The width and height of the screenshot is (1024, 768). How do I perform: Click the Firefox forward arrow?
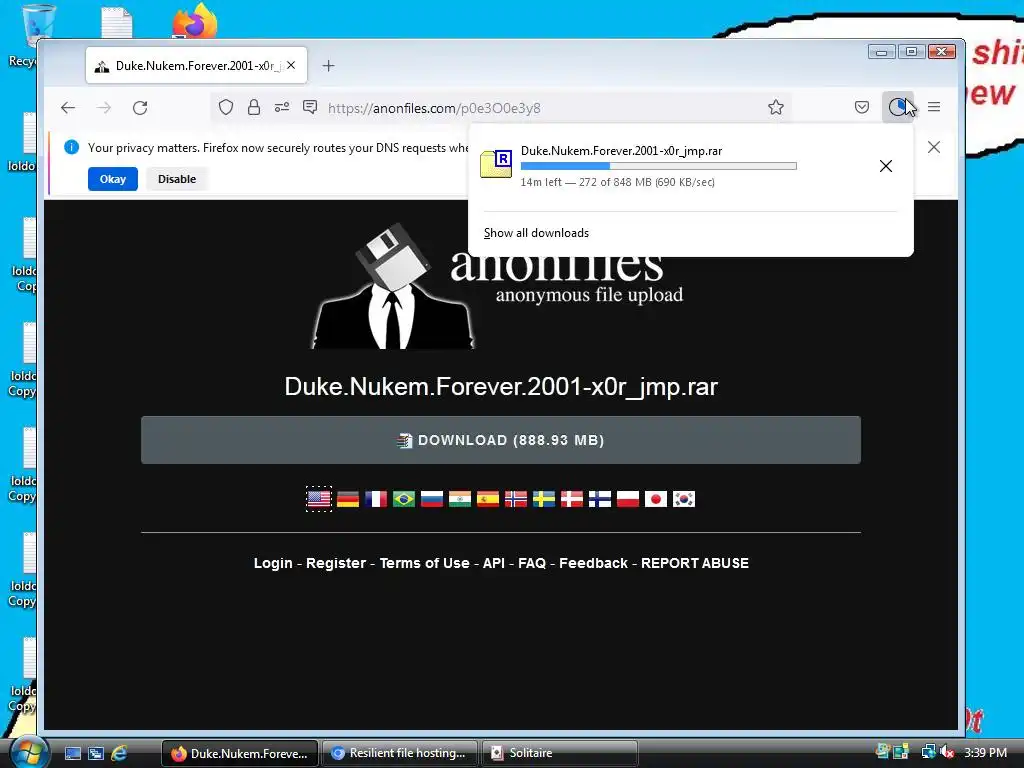coord(104,108)
